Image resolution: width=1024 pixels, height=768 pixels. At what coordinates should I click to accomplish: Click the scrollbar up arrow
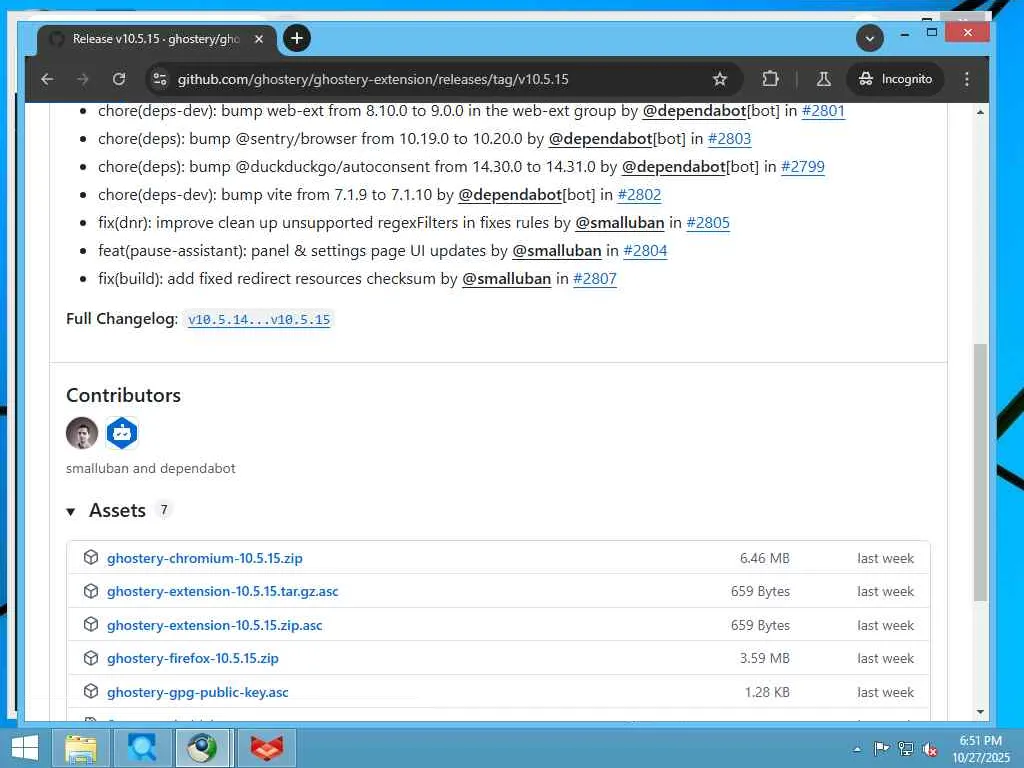tap(980, 112)
